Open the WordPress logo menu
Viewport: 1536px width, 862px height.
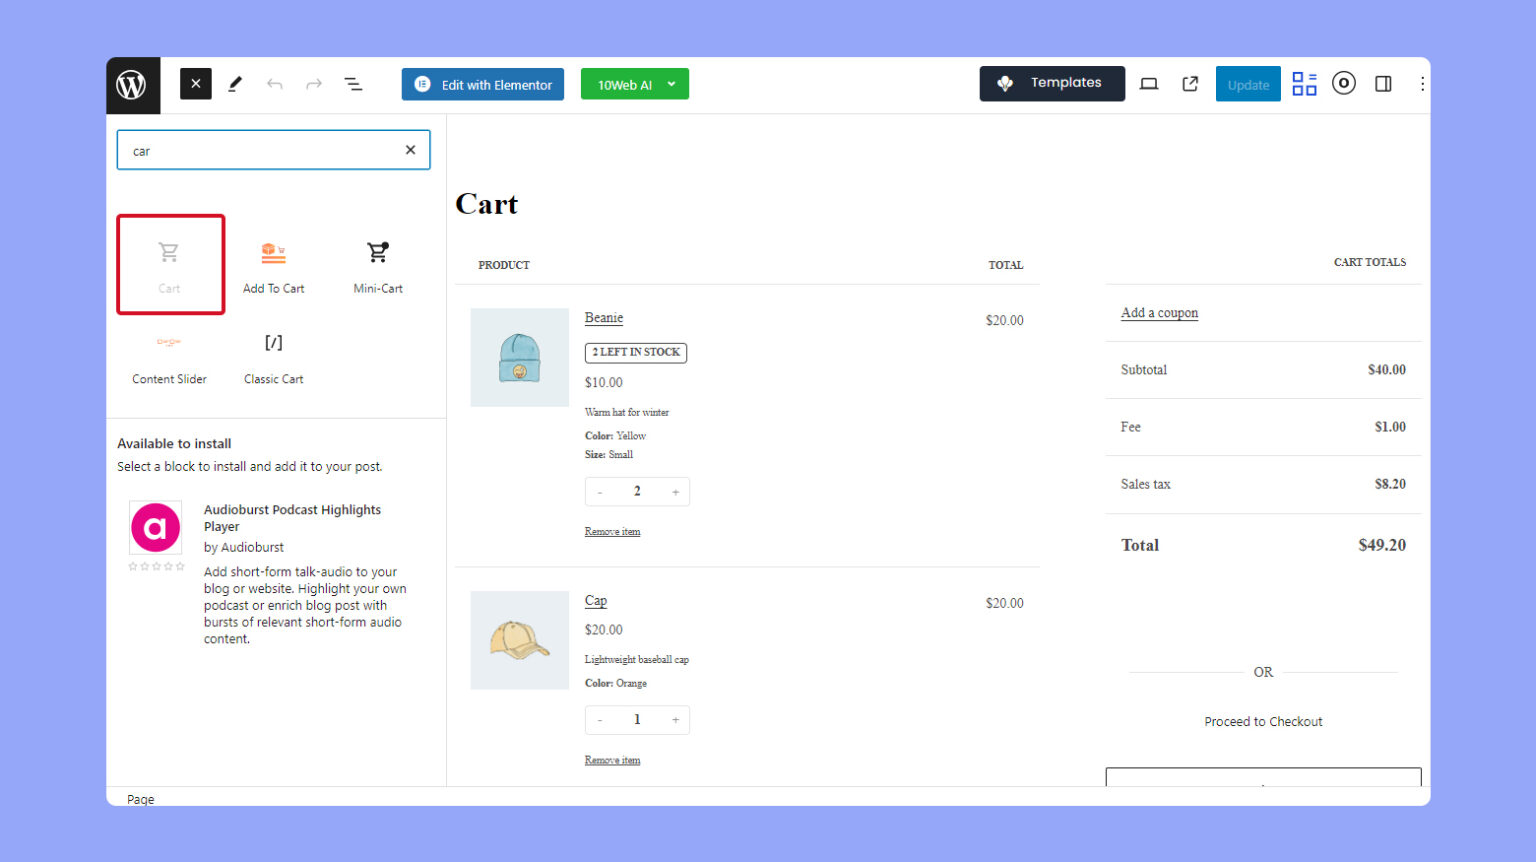coord(133,84)
